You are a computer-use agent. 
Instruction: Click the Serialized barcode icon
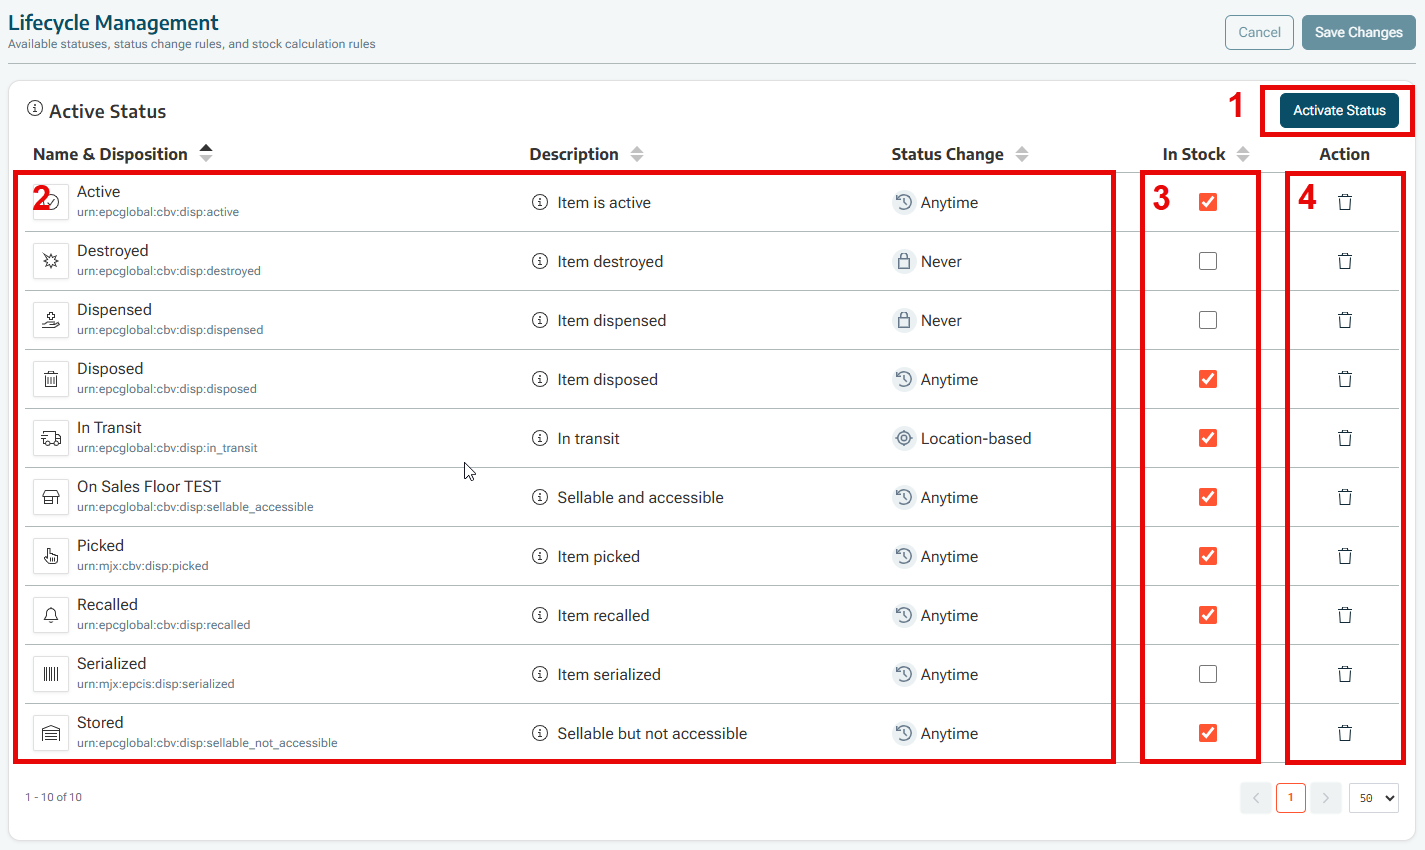(x=51, y=674)
